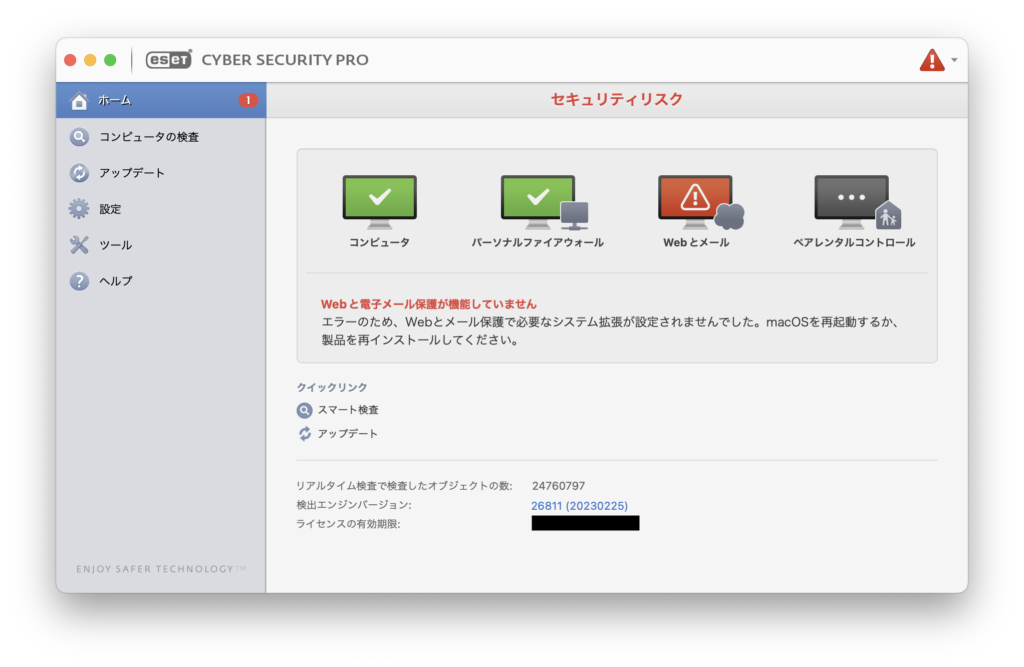Click the 検出エンジンバージョン label

354,505
